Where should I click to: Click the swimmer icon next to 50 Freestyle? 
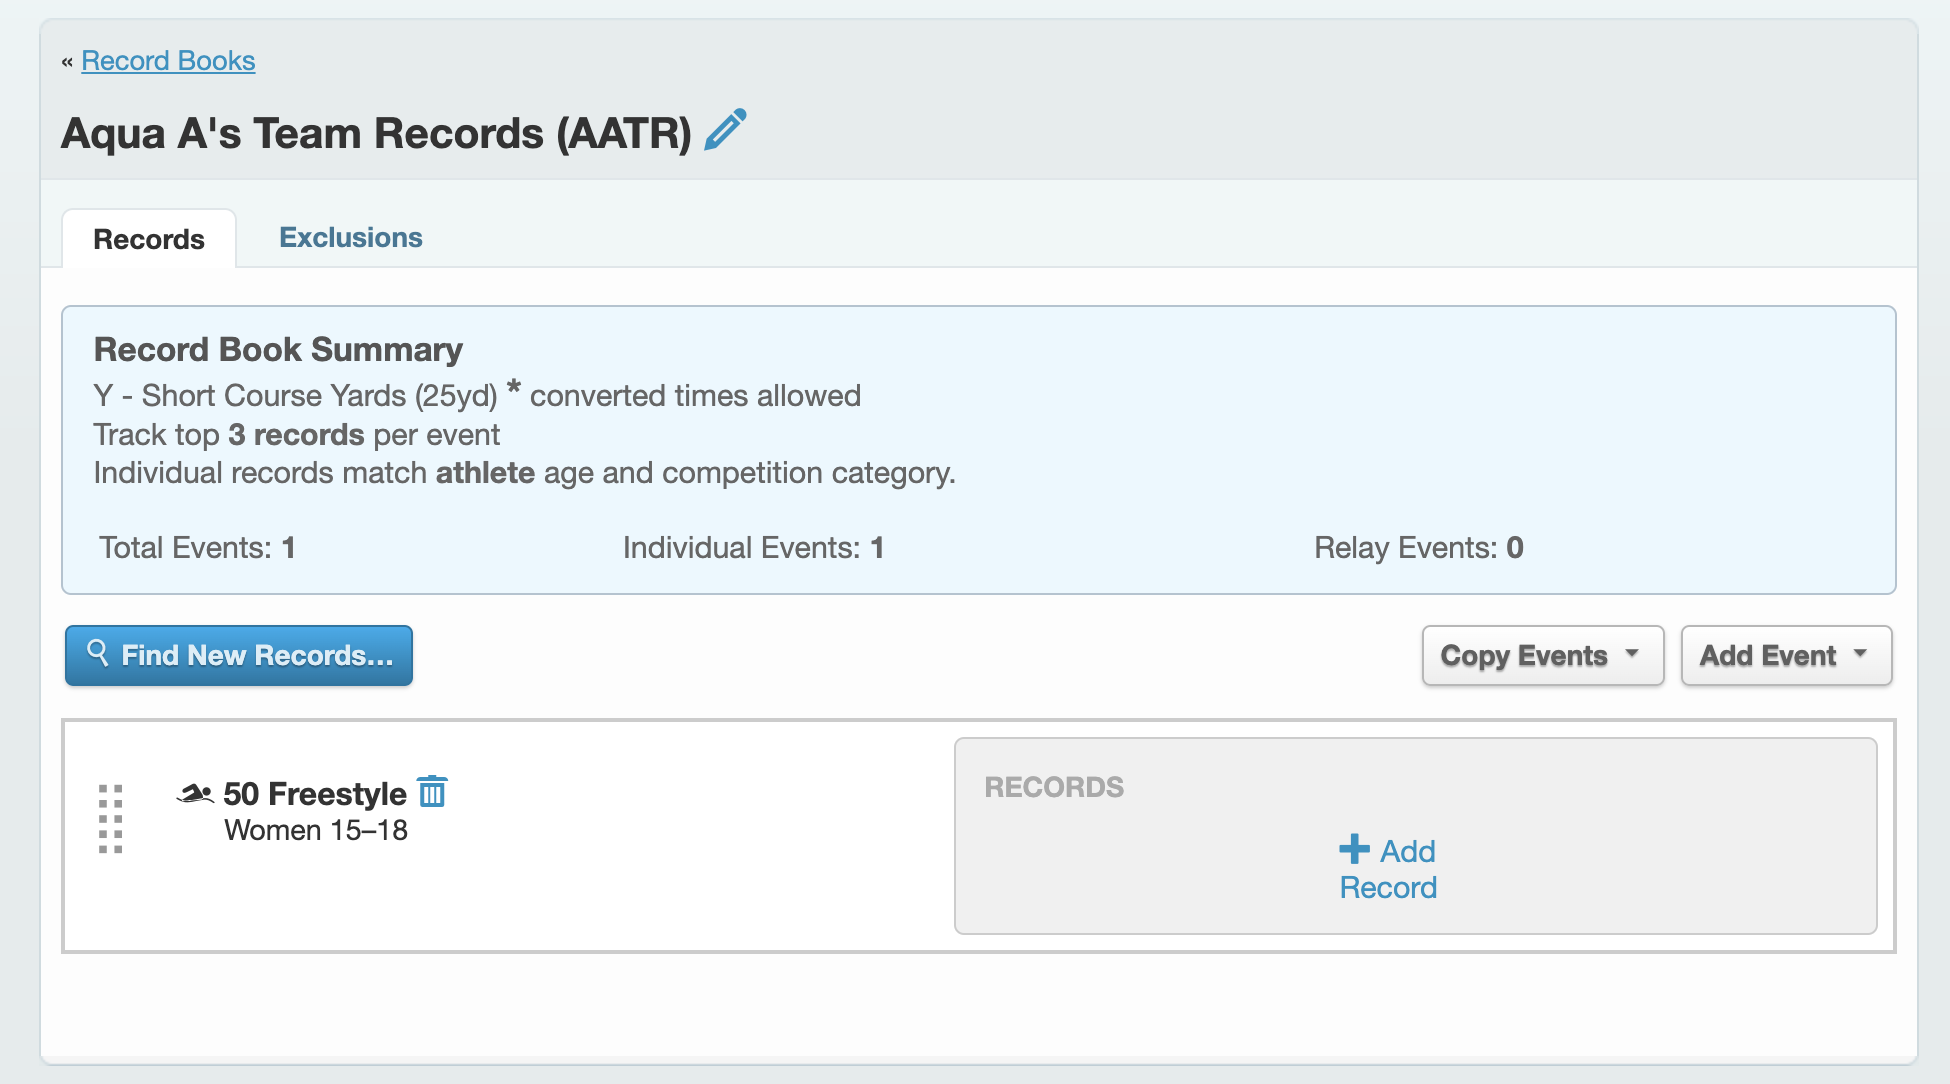tap(195, 794)
